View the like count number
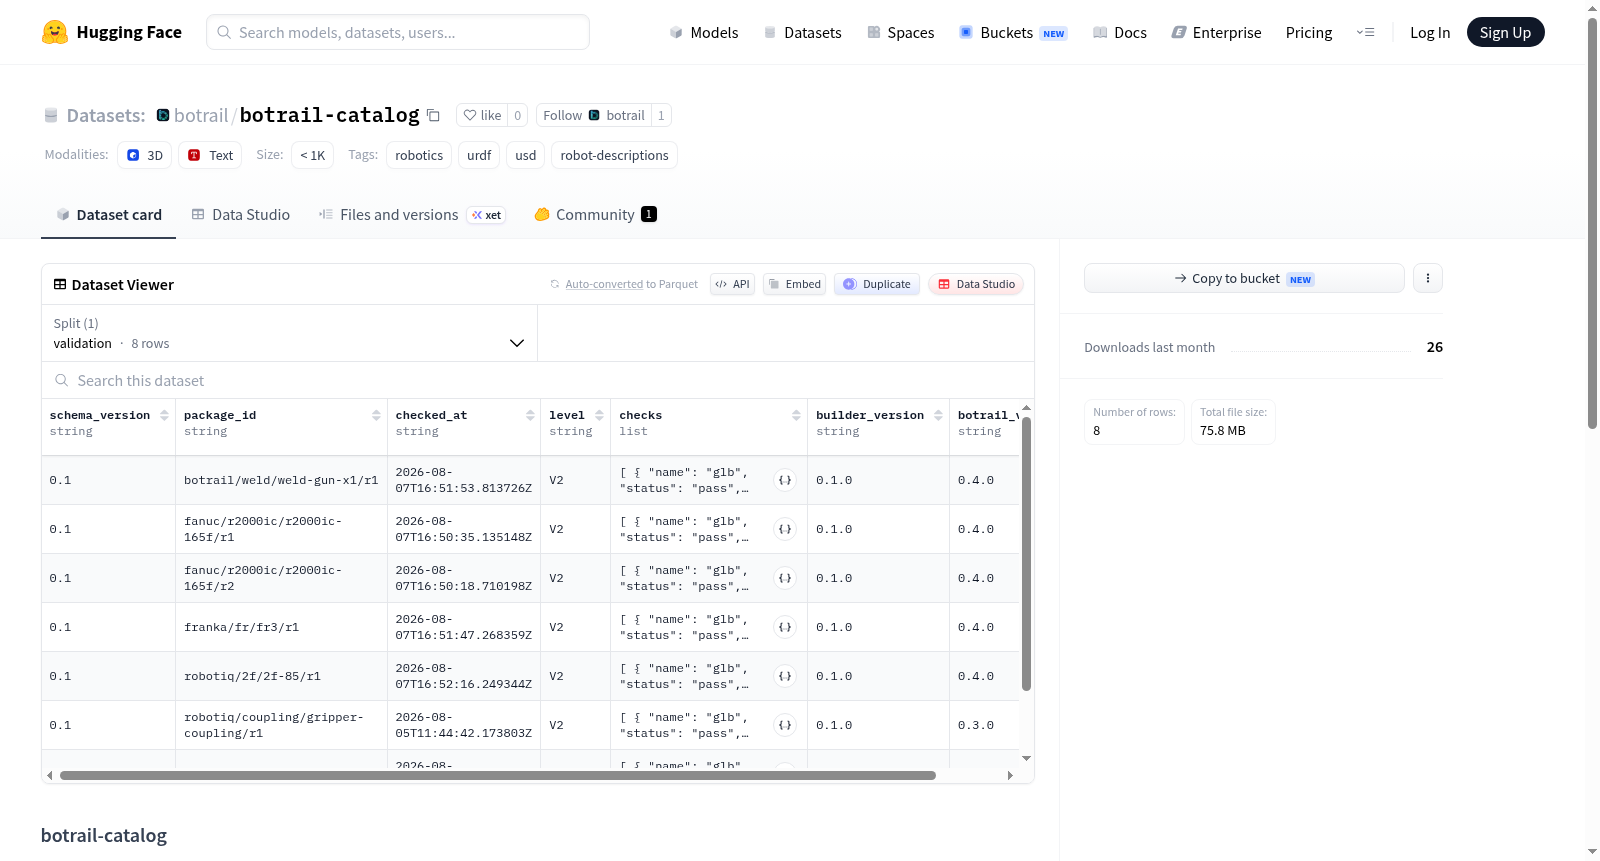 tap(517, 115)
